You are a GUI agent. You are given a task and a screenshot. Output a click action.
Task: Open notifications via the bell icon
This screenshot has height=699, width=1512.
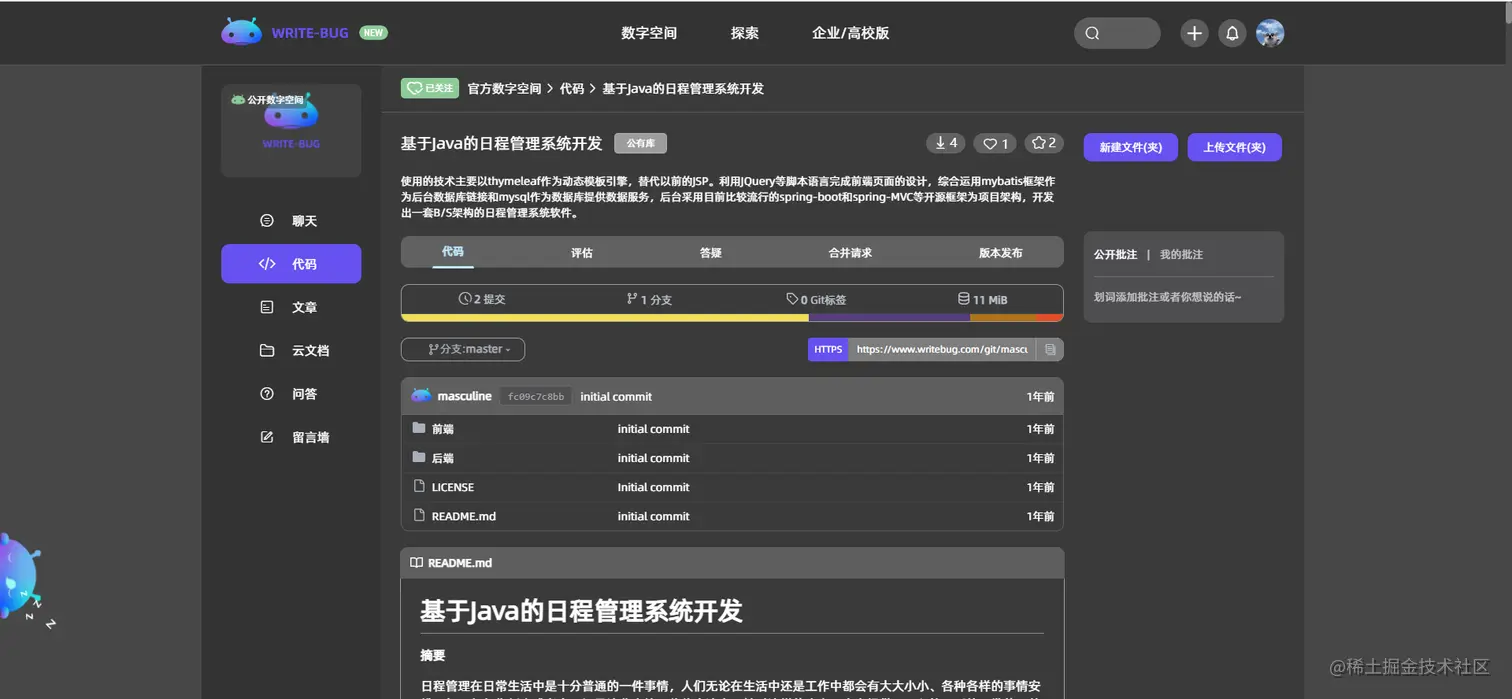coord(1231,32)
